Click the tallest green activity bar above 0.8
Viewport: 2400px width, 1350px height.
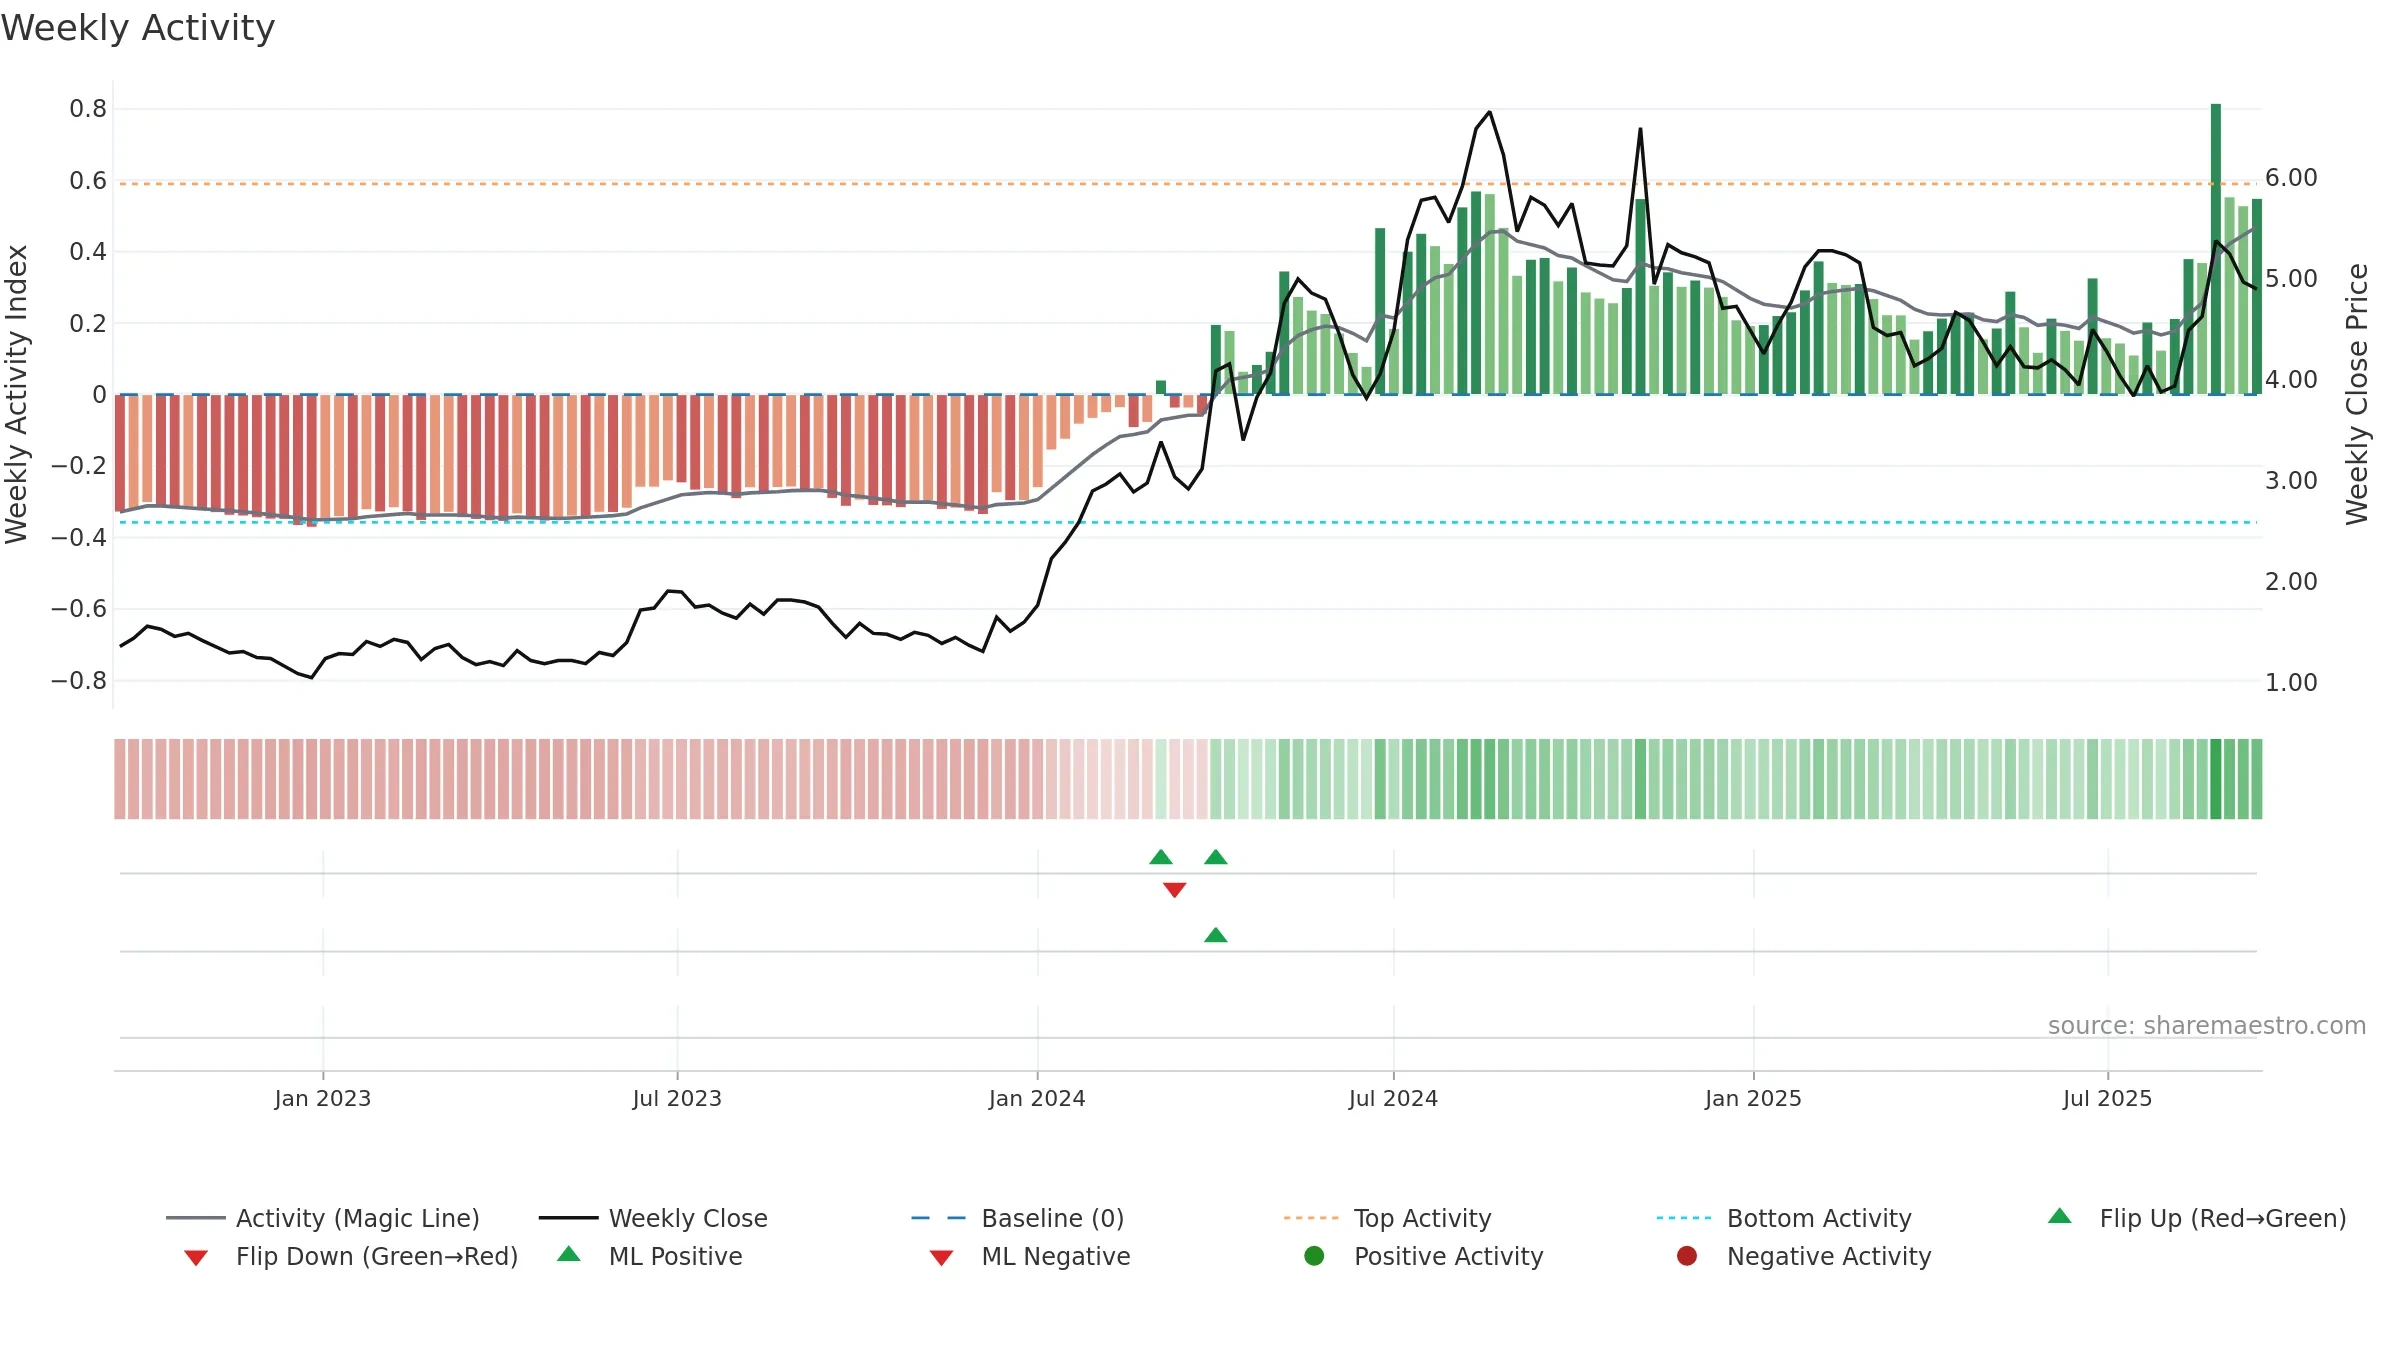2216,249
